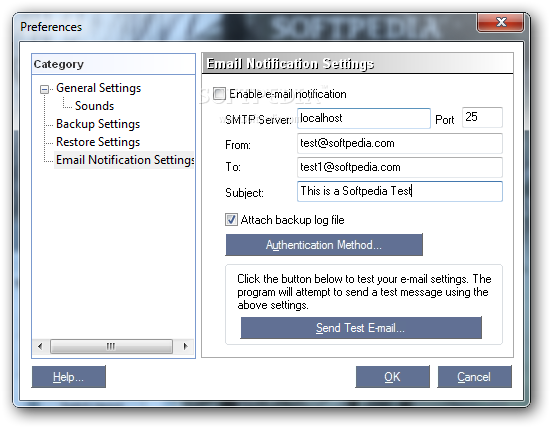Click the Email Notification Settings panel heading
The width and height of the screenshot is (551, 428).
tap(290, 64)
